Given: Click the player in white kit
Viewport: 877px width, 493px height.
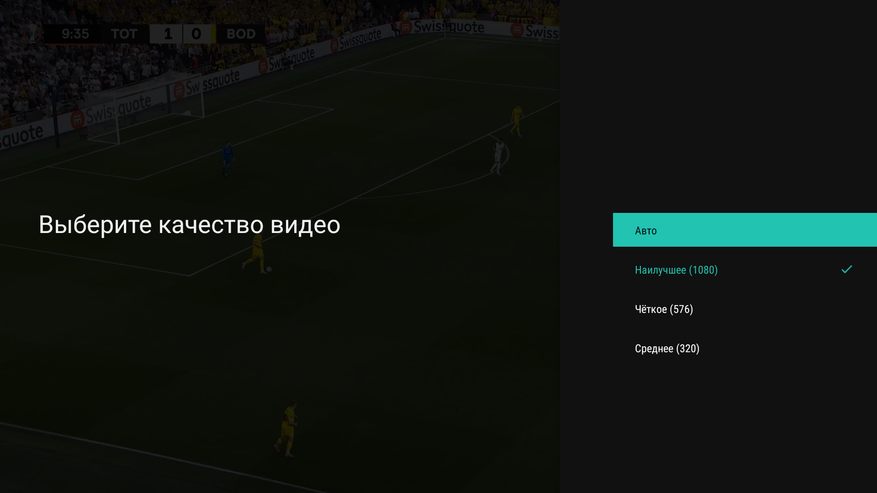Looking at the screenshot, I should (x=497, y=157).
